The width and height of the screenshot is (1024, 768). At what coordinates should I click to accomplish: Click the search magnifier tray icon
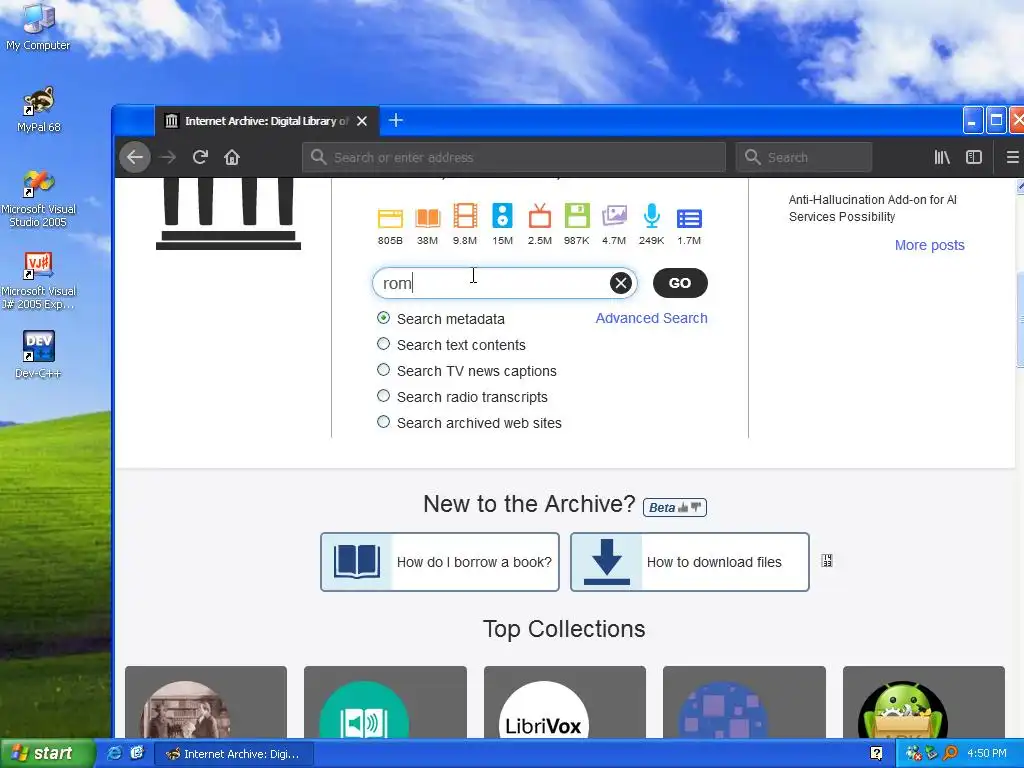pyautogui.click(x=951, y=753)
